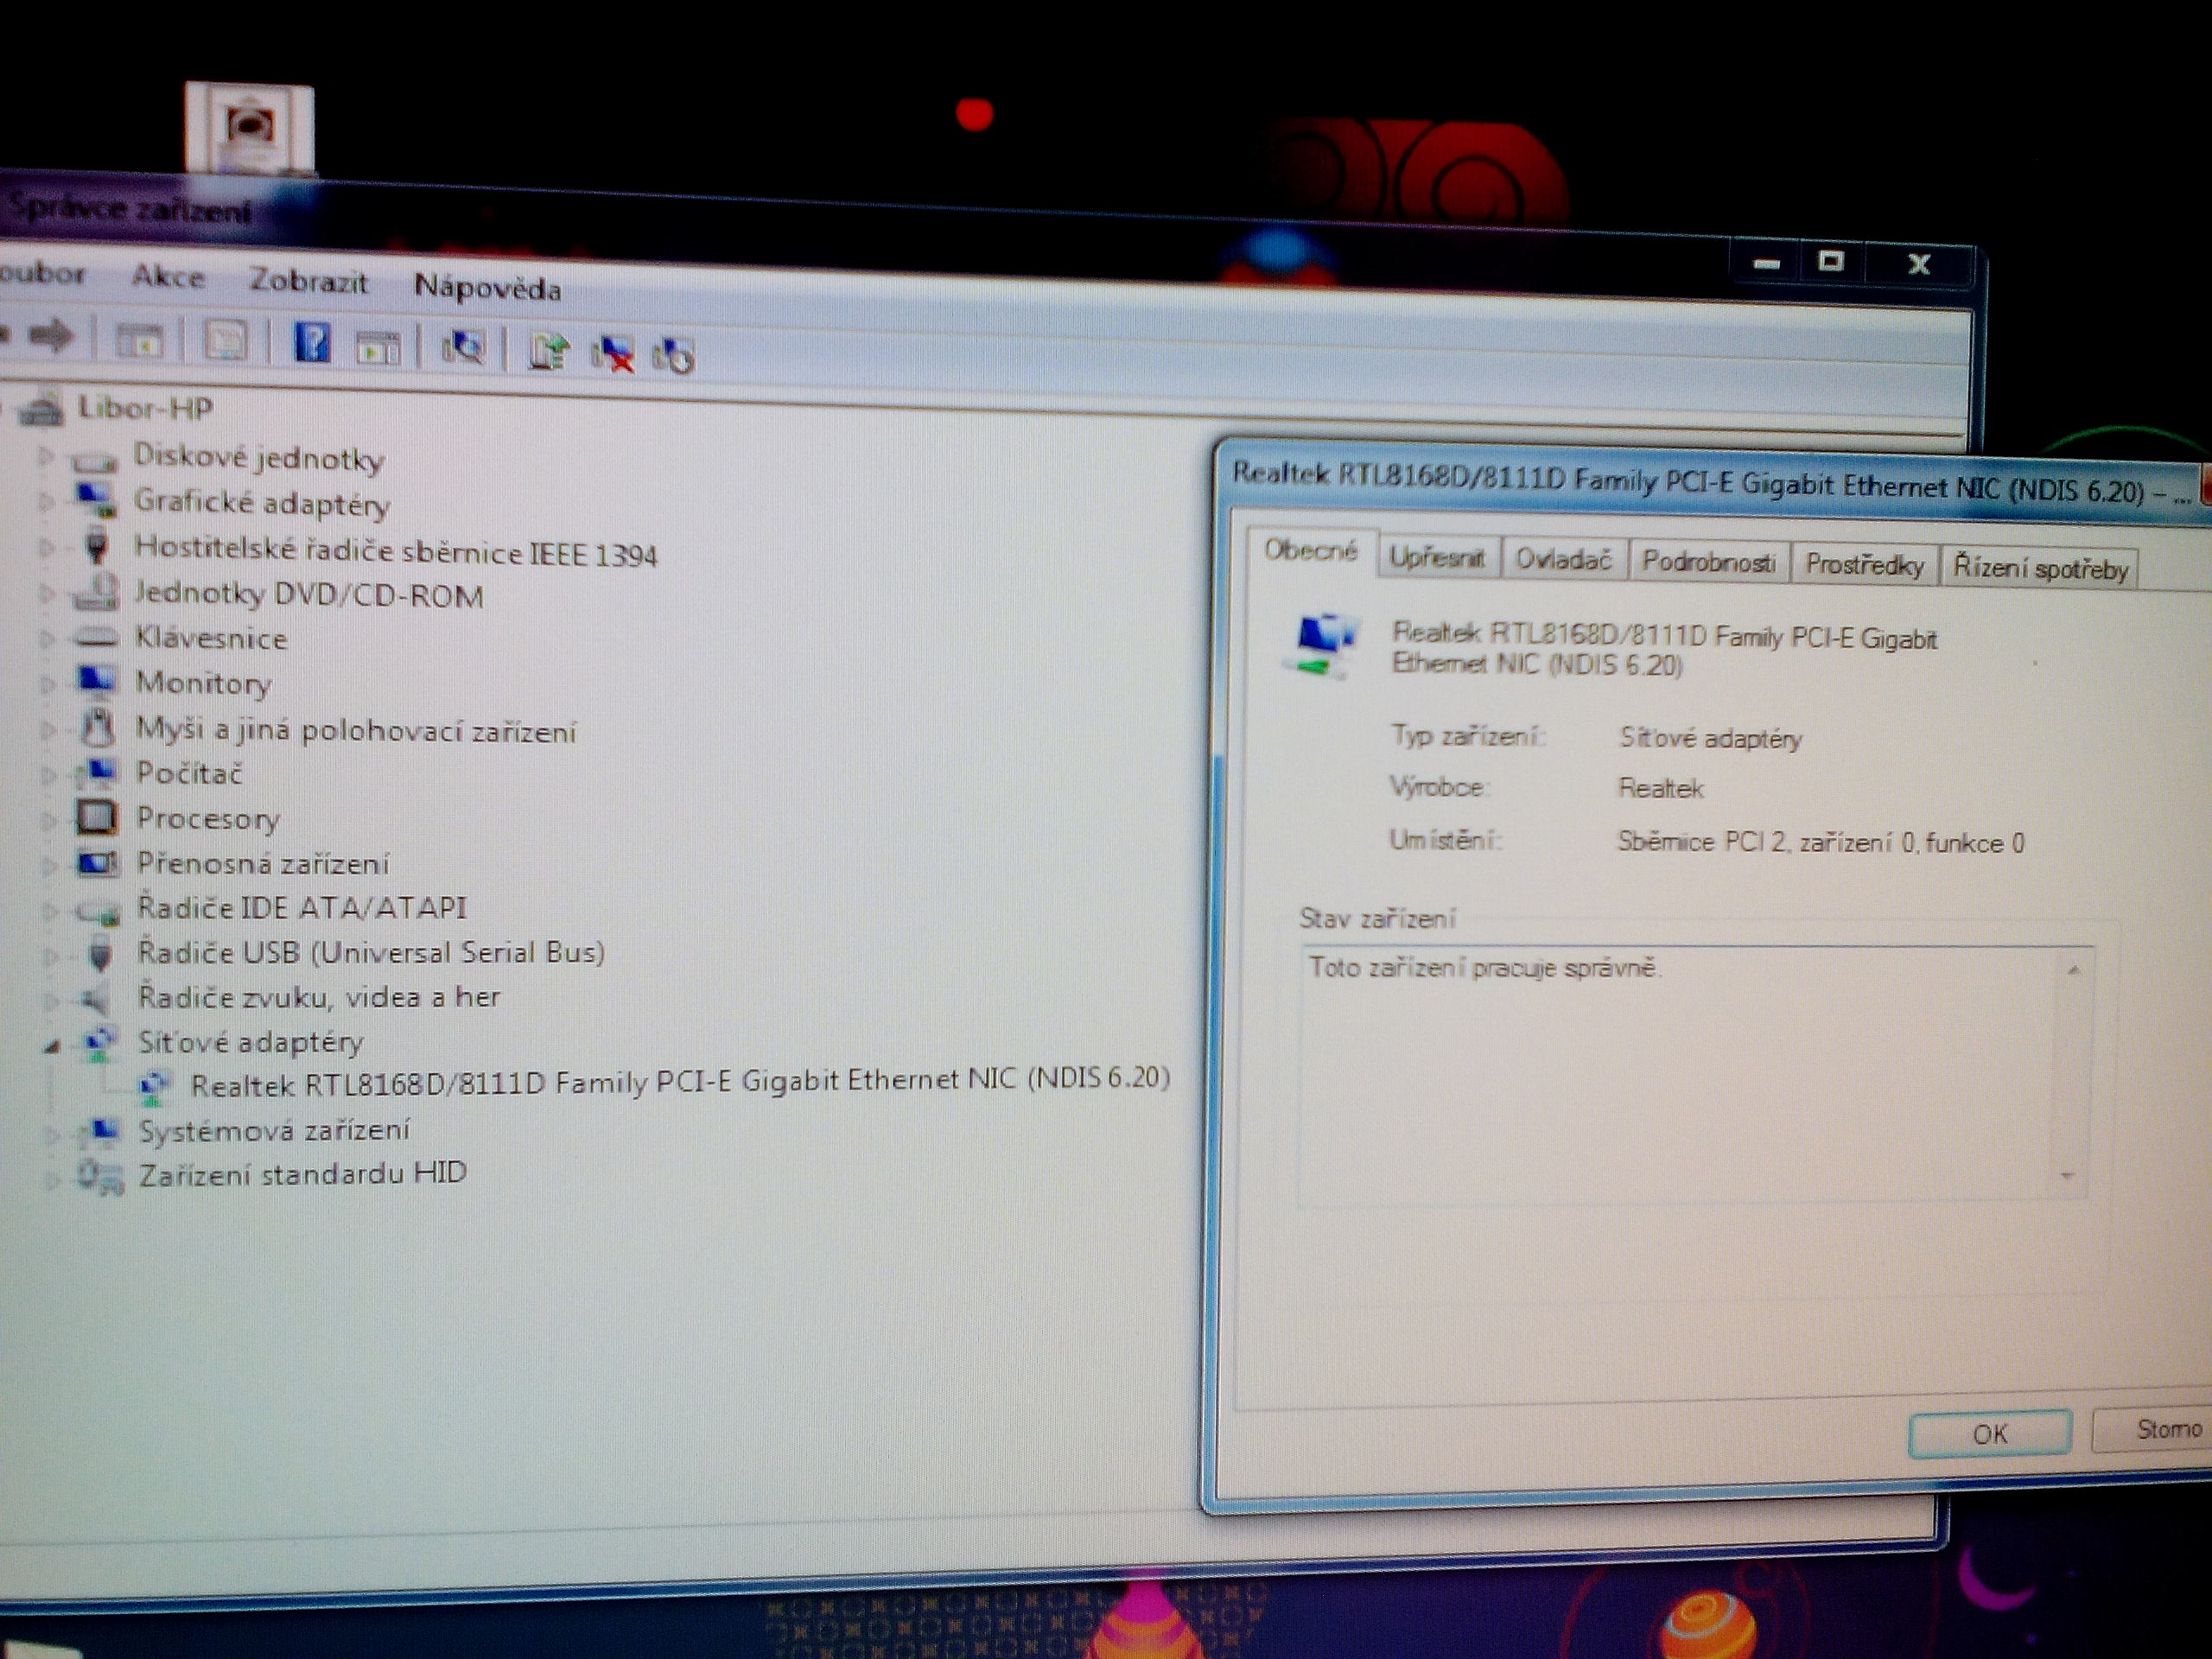This screenshot has width=2212, height=1659.
Task: Click the Forward arrow toolbar icon
Action: point(51,335)
